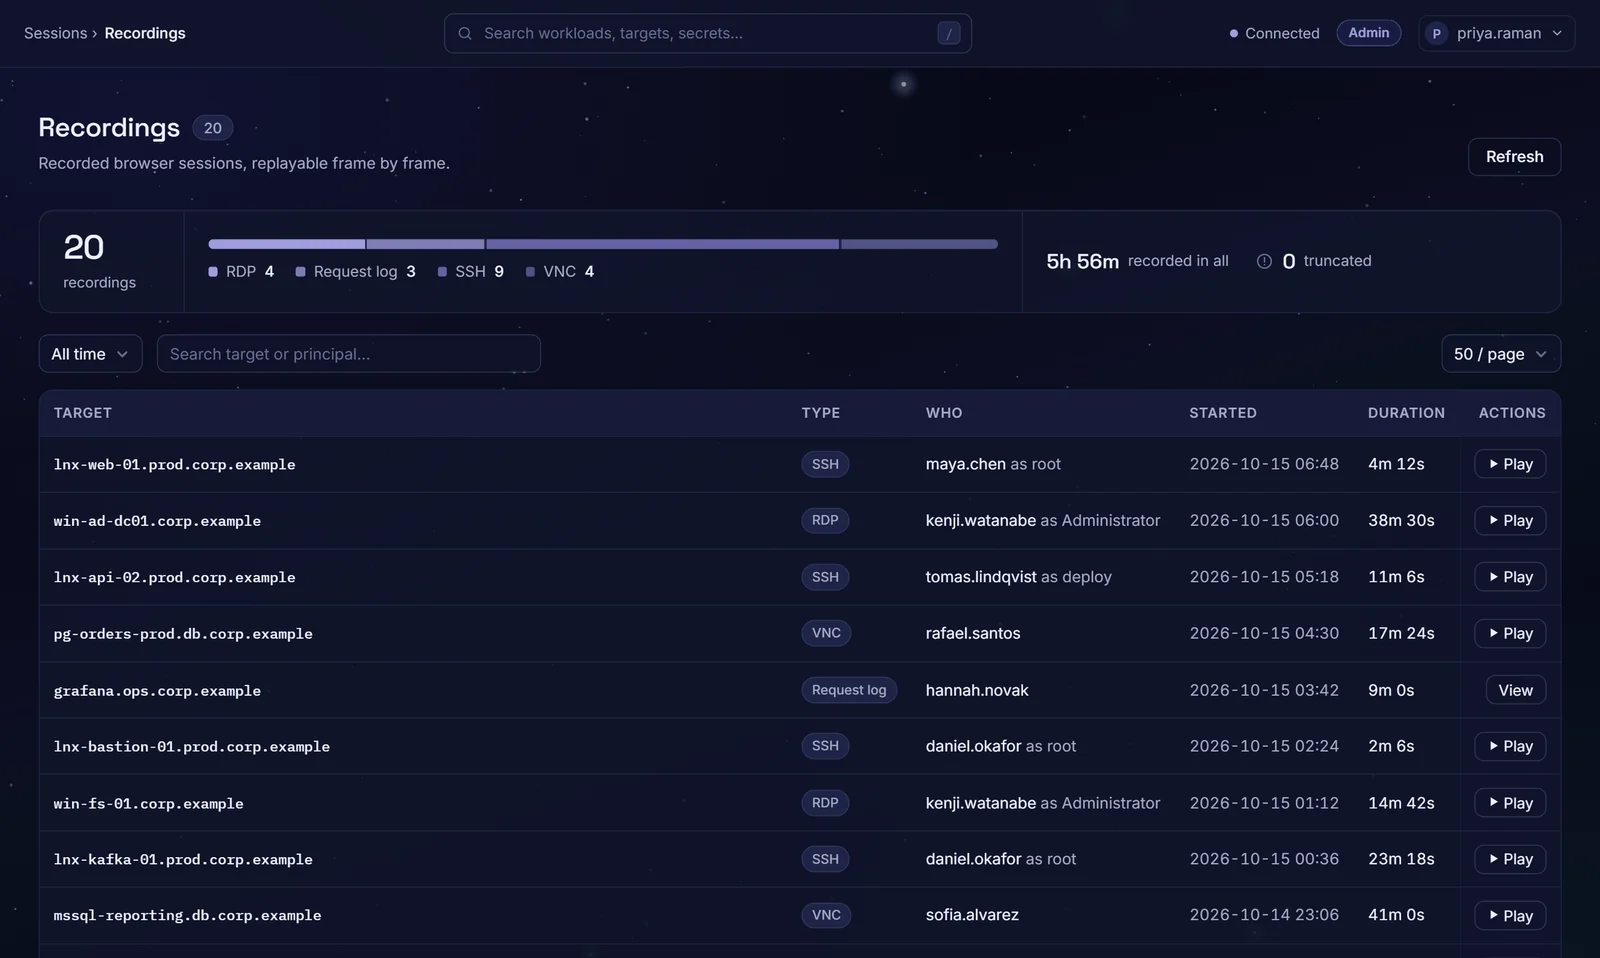Viewport: 1600px width, 958px height.
Task: Open the 50 / page dropdown
Action: tap(1501, 354)
